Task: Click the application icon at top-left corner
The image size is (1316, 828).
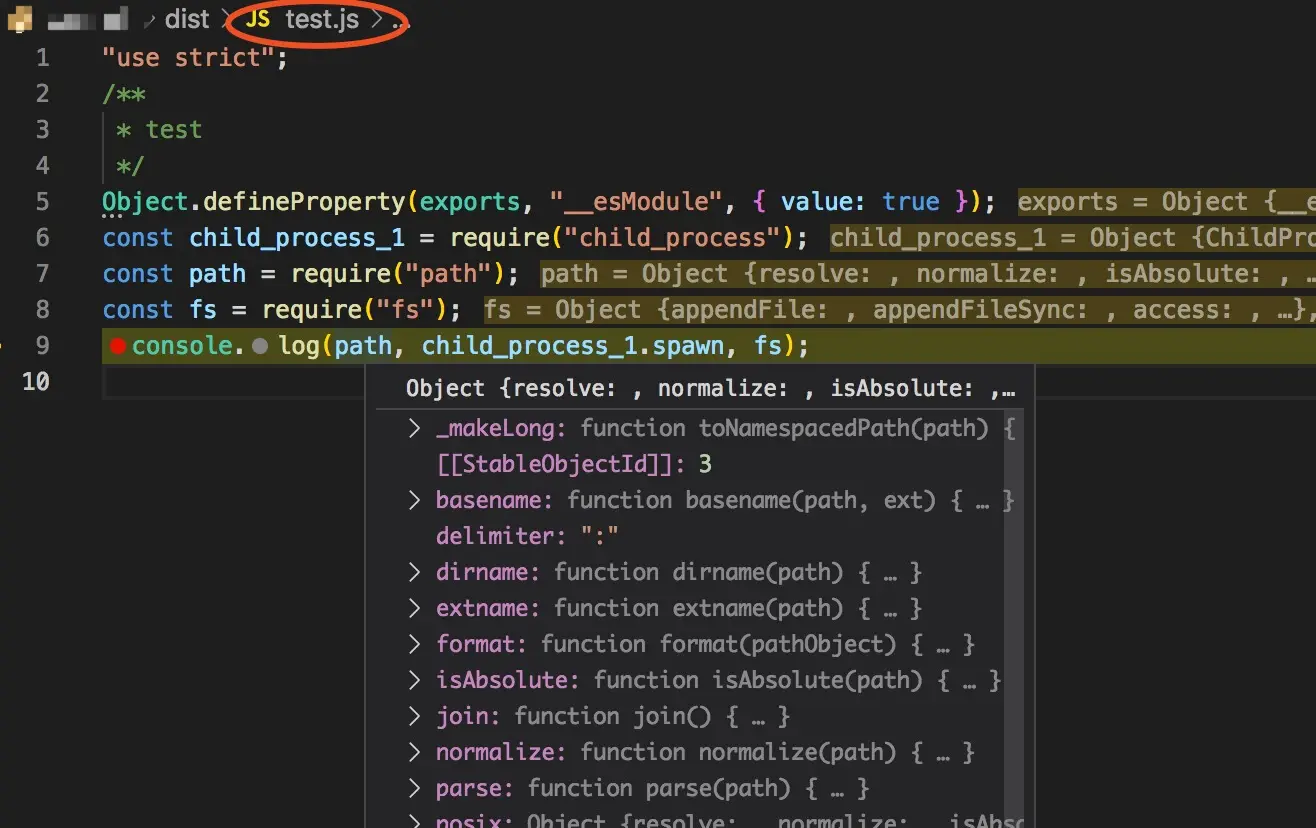Action: (x=18, y=18)
